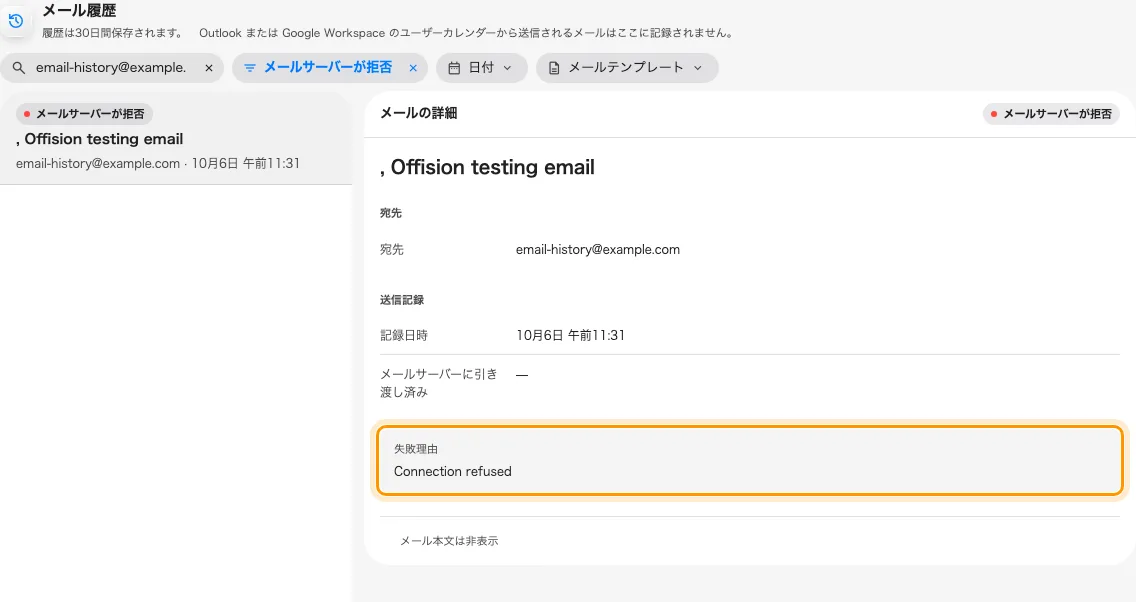Click recipient address email-history@example.com in details
The width and height of the screenshot is (1136, 602).
point(598,249)
